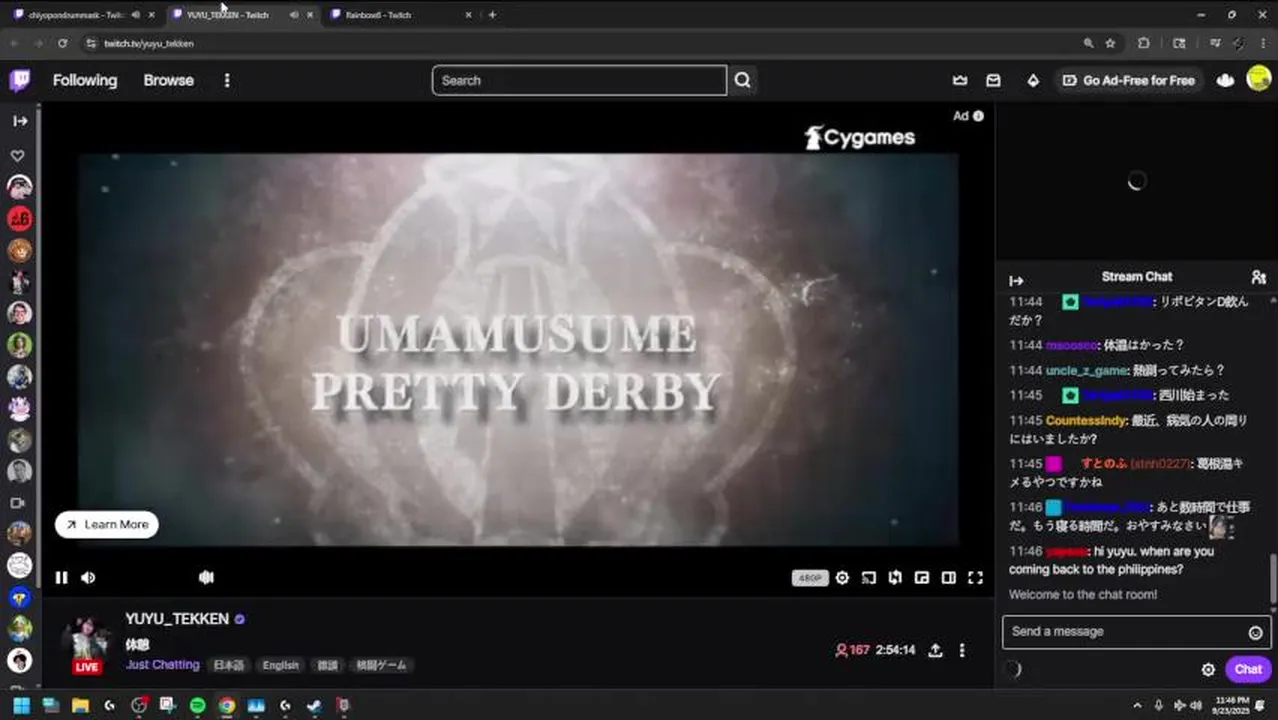The height and width of the screenshot is (720, 1278).
Task: Open a new browser tab
Action: [x=492, y=15]
